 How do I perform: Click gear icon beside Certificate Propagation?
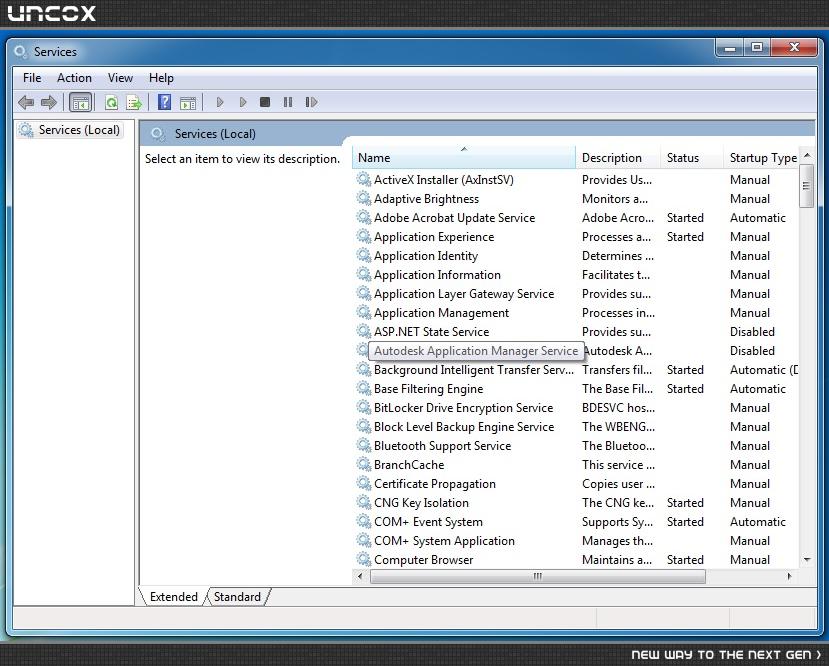[363, 484]
